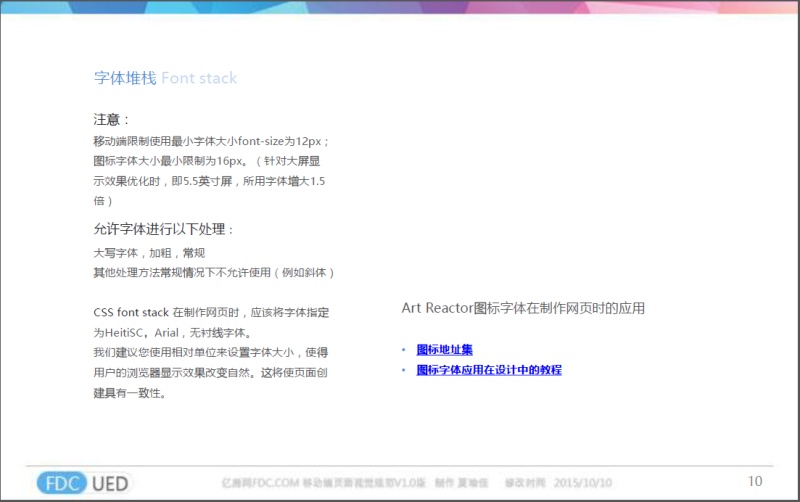Image resolution: width=800 pixels, height=502 pixels.
Task: Select the line mentioning 5.5英寸屏
Action: pos(209,181)
